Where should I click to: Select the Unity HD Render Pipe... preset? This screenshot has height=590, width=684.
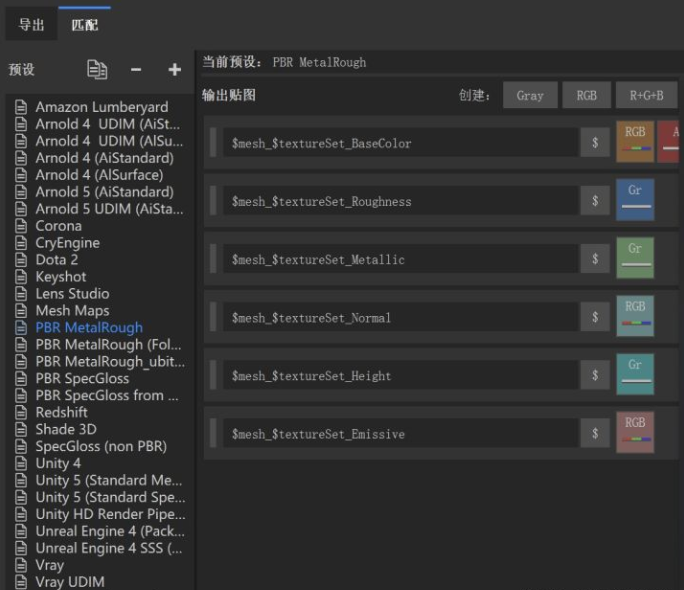(x=110, y=514)
